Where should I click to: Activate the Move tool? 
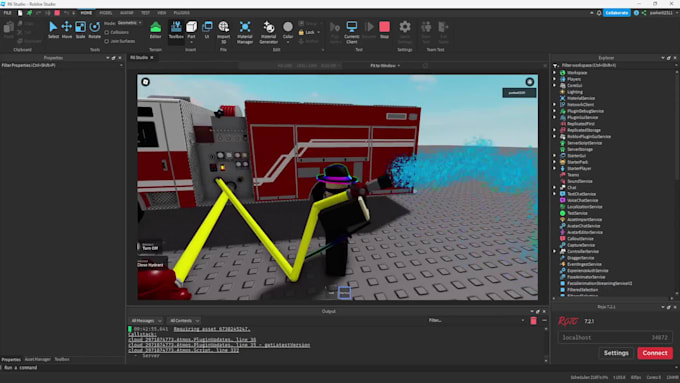click(x=67, y=30)
